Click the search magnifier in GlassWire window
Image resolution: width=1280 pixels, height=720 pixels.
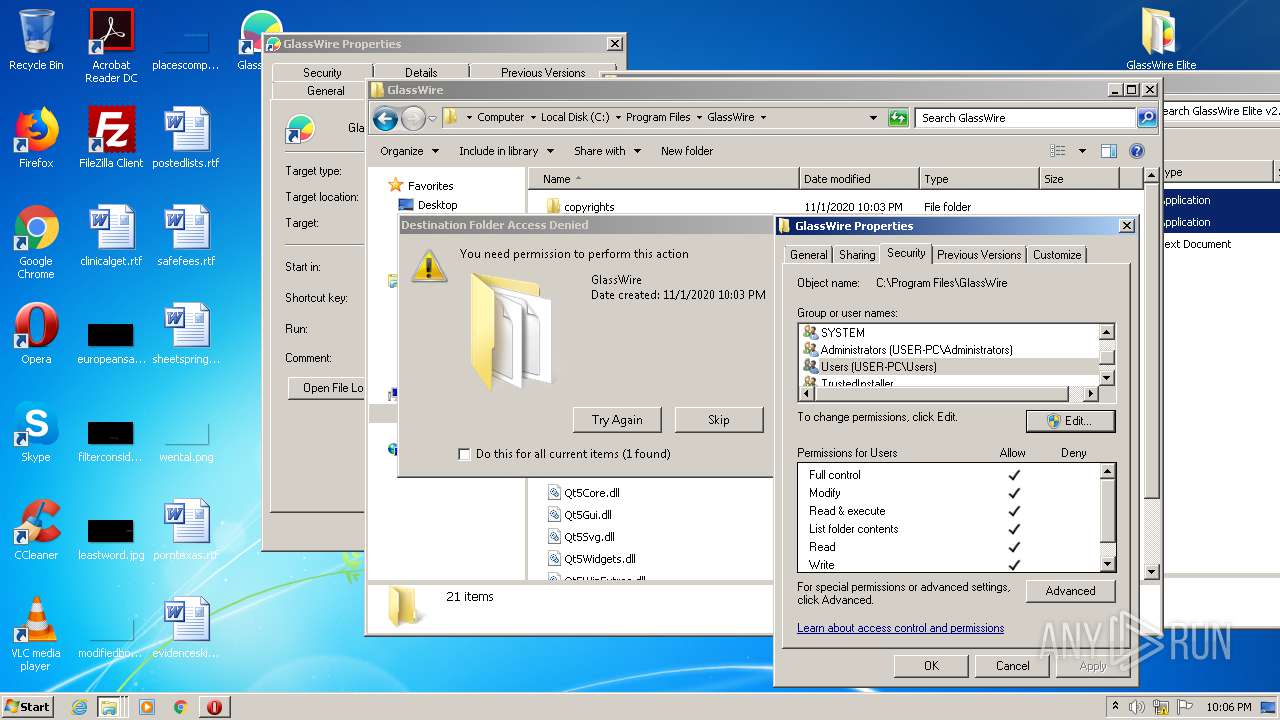1147,118
